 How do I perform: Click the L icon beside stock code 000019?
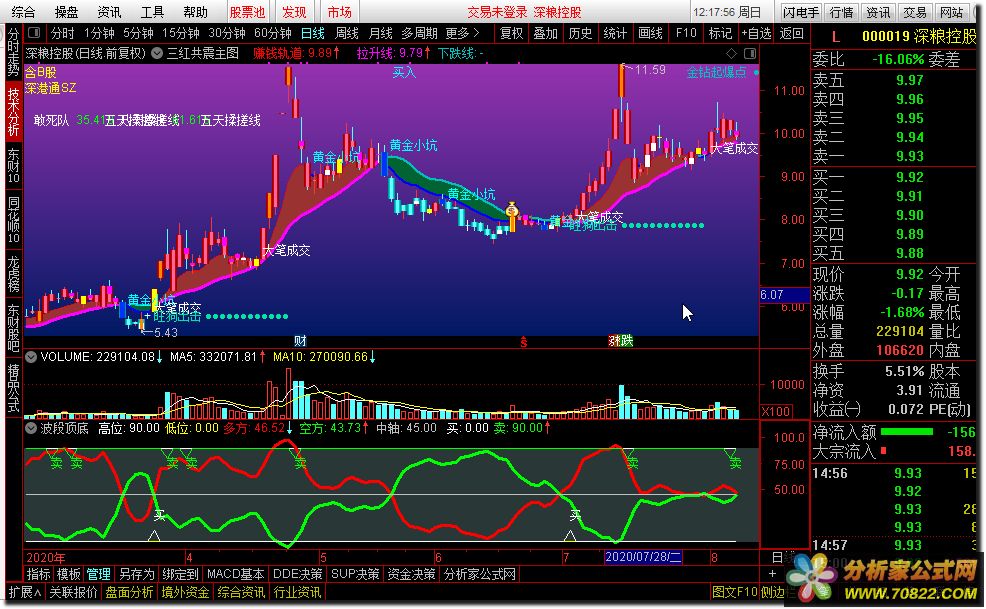[836, 37]
